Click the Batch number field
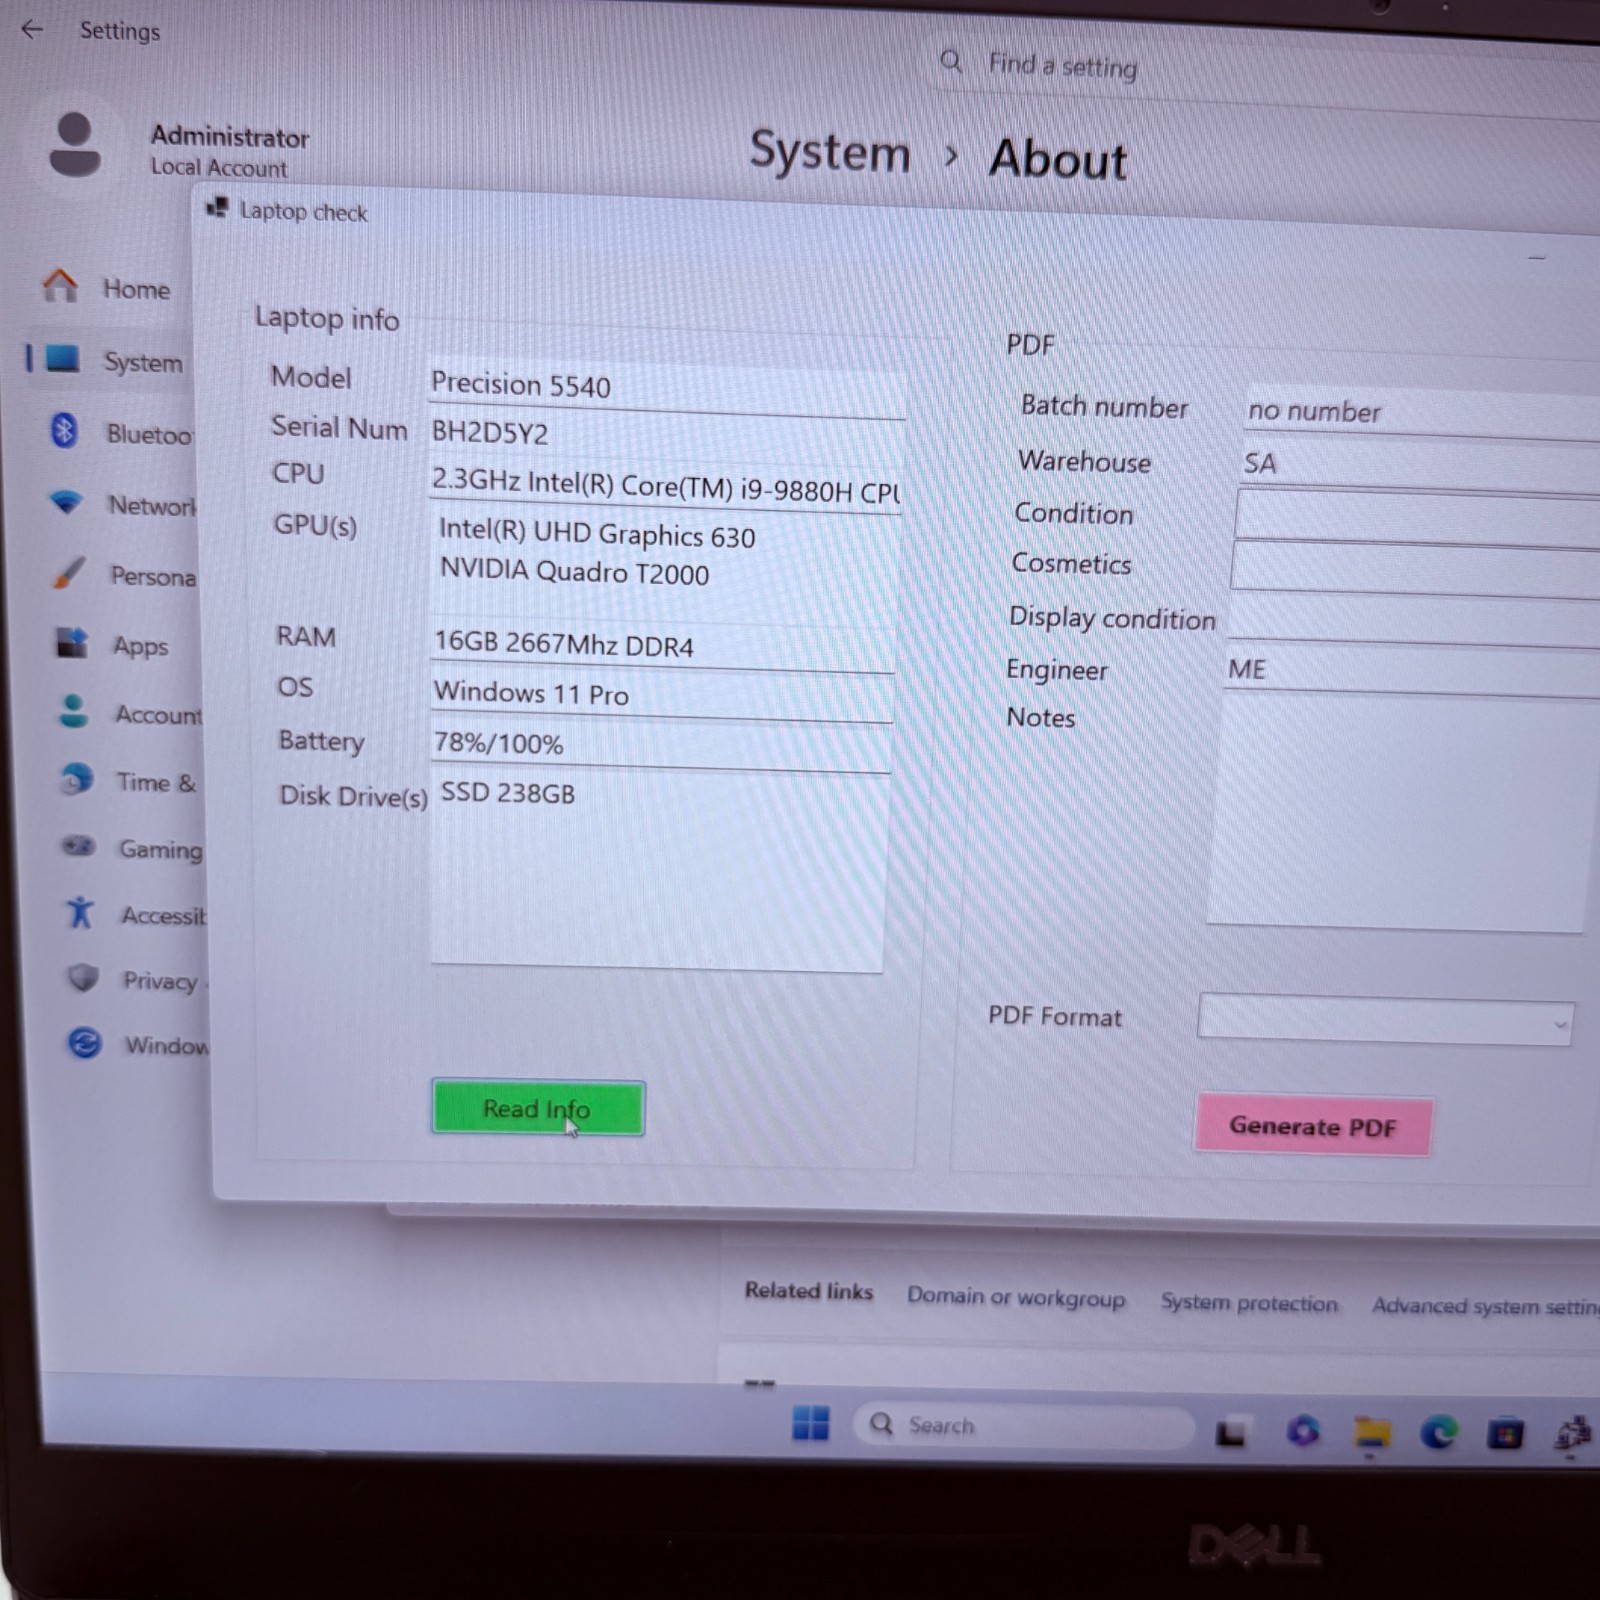This screenshot has height=1600, width=1600. click(1421, 413)
